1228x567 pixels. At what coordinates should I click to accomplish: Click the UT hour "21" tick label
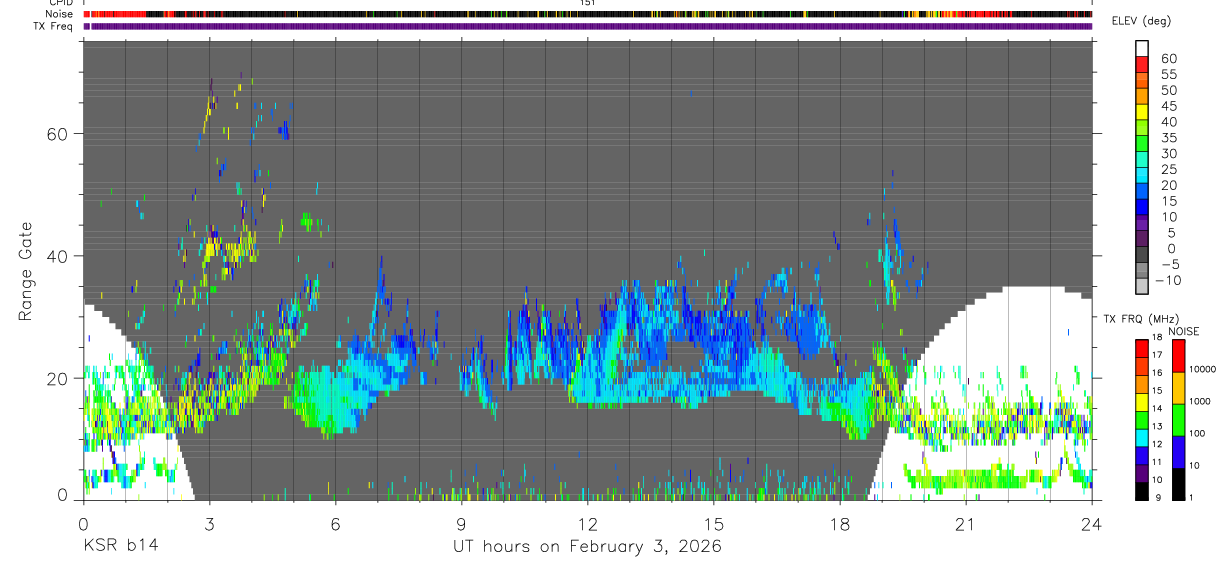click(x=966, y=524)
